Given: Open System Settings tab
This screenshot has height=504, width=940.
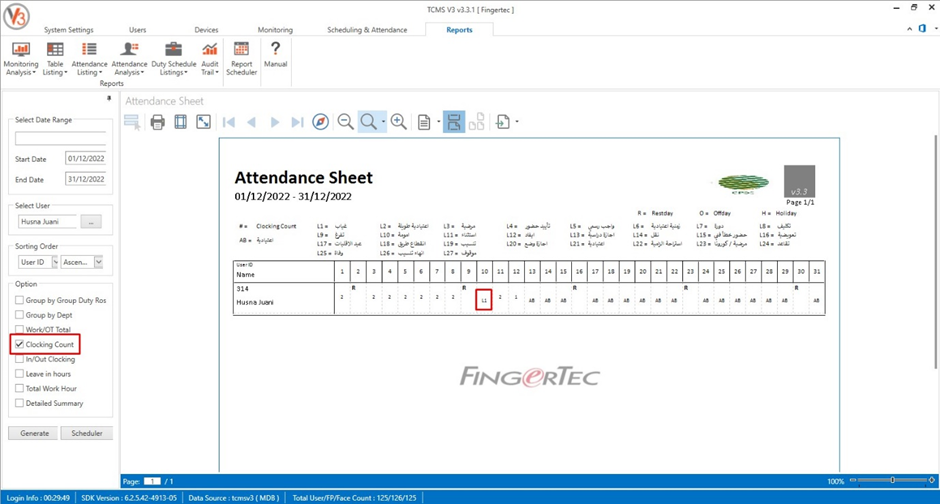Looking at the screenshot, I should 68,30.
